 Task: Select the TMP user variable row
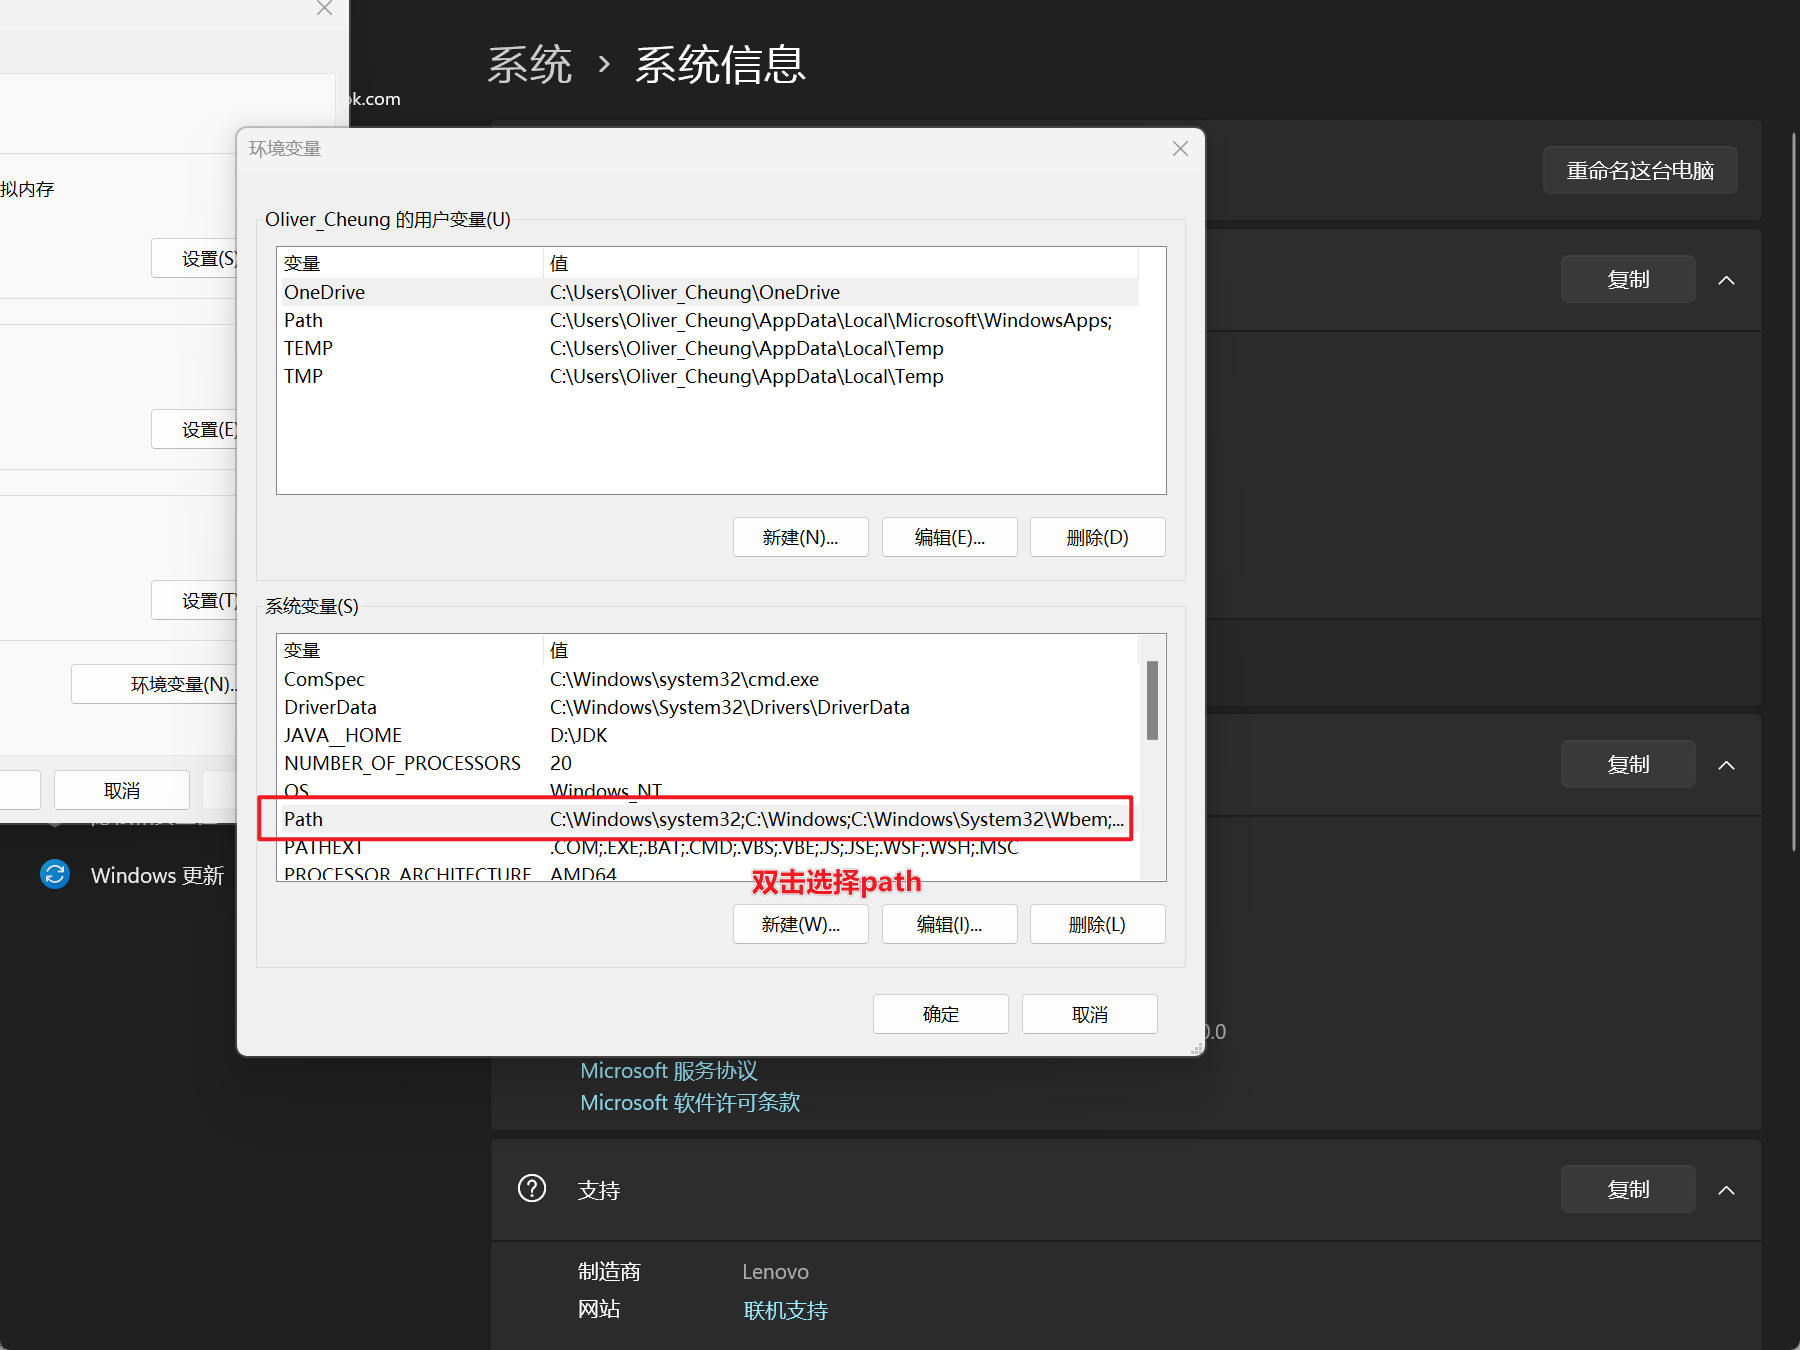(x=708, y=376)
